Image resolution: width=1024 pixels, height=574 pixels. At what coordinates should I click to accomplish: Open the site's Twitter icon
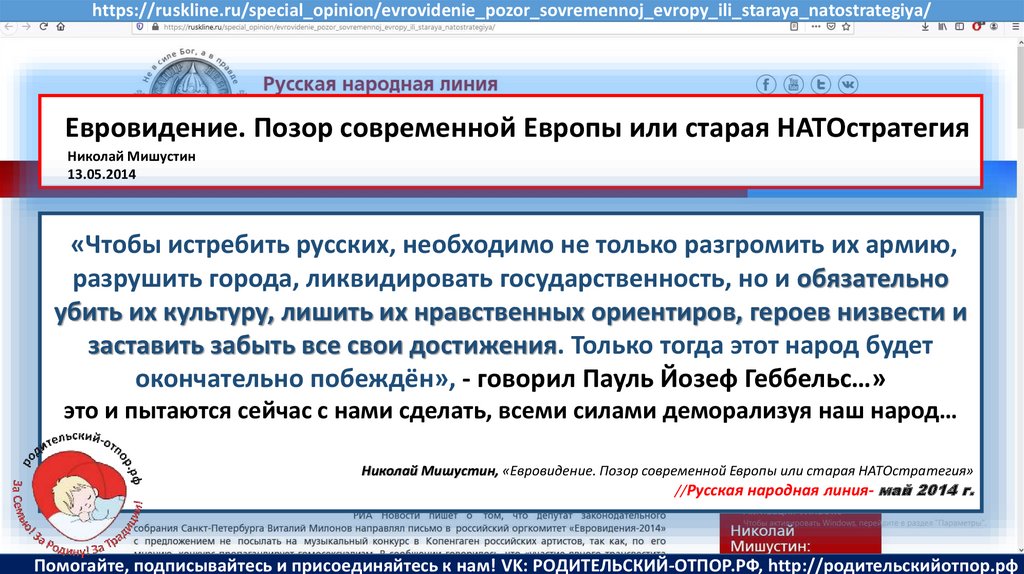tap(821, 84)
